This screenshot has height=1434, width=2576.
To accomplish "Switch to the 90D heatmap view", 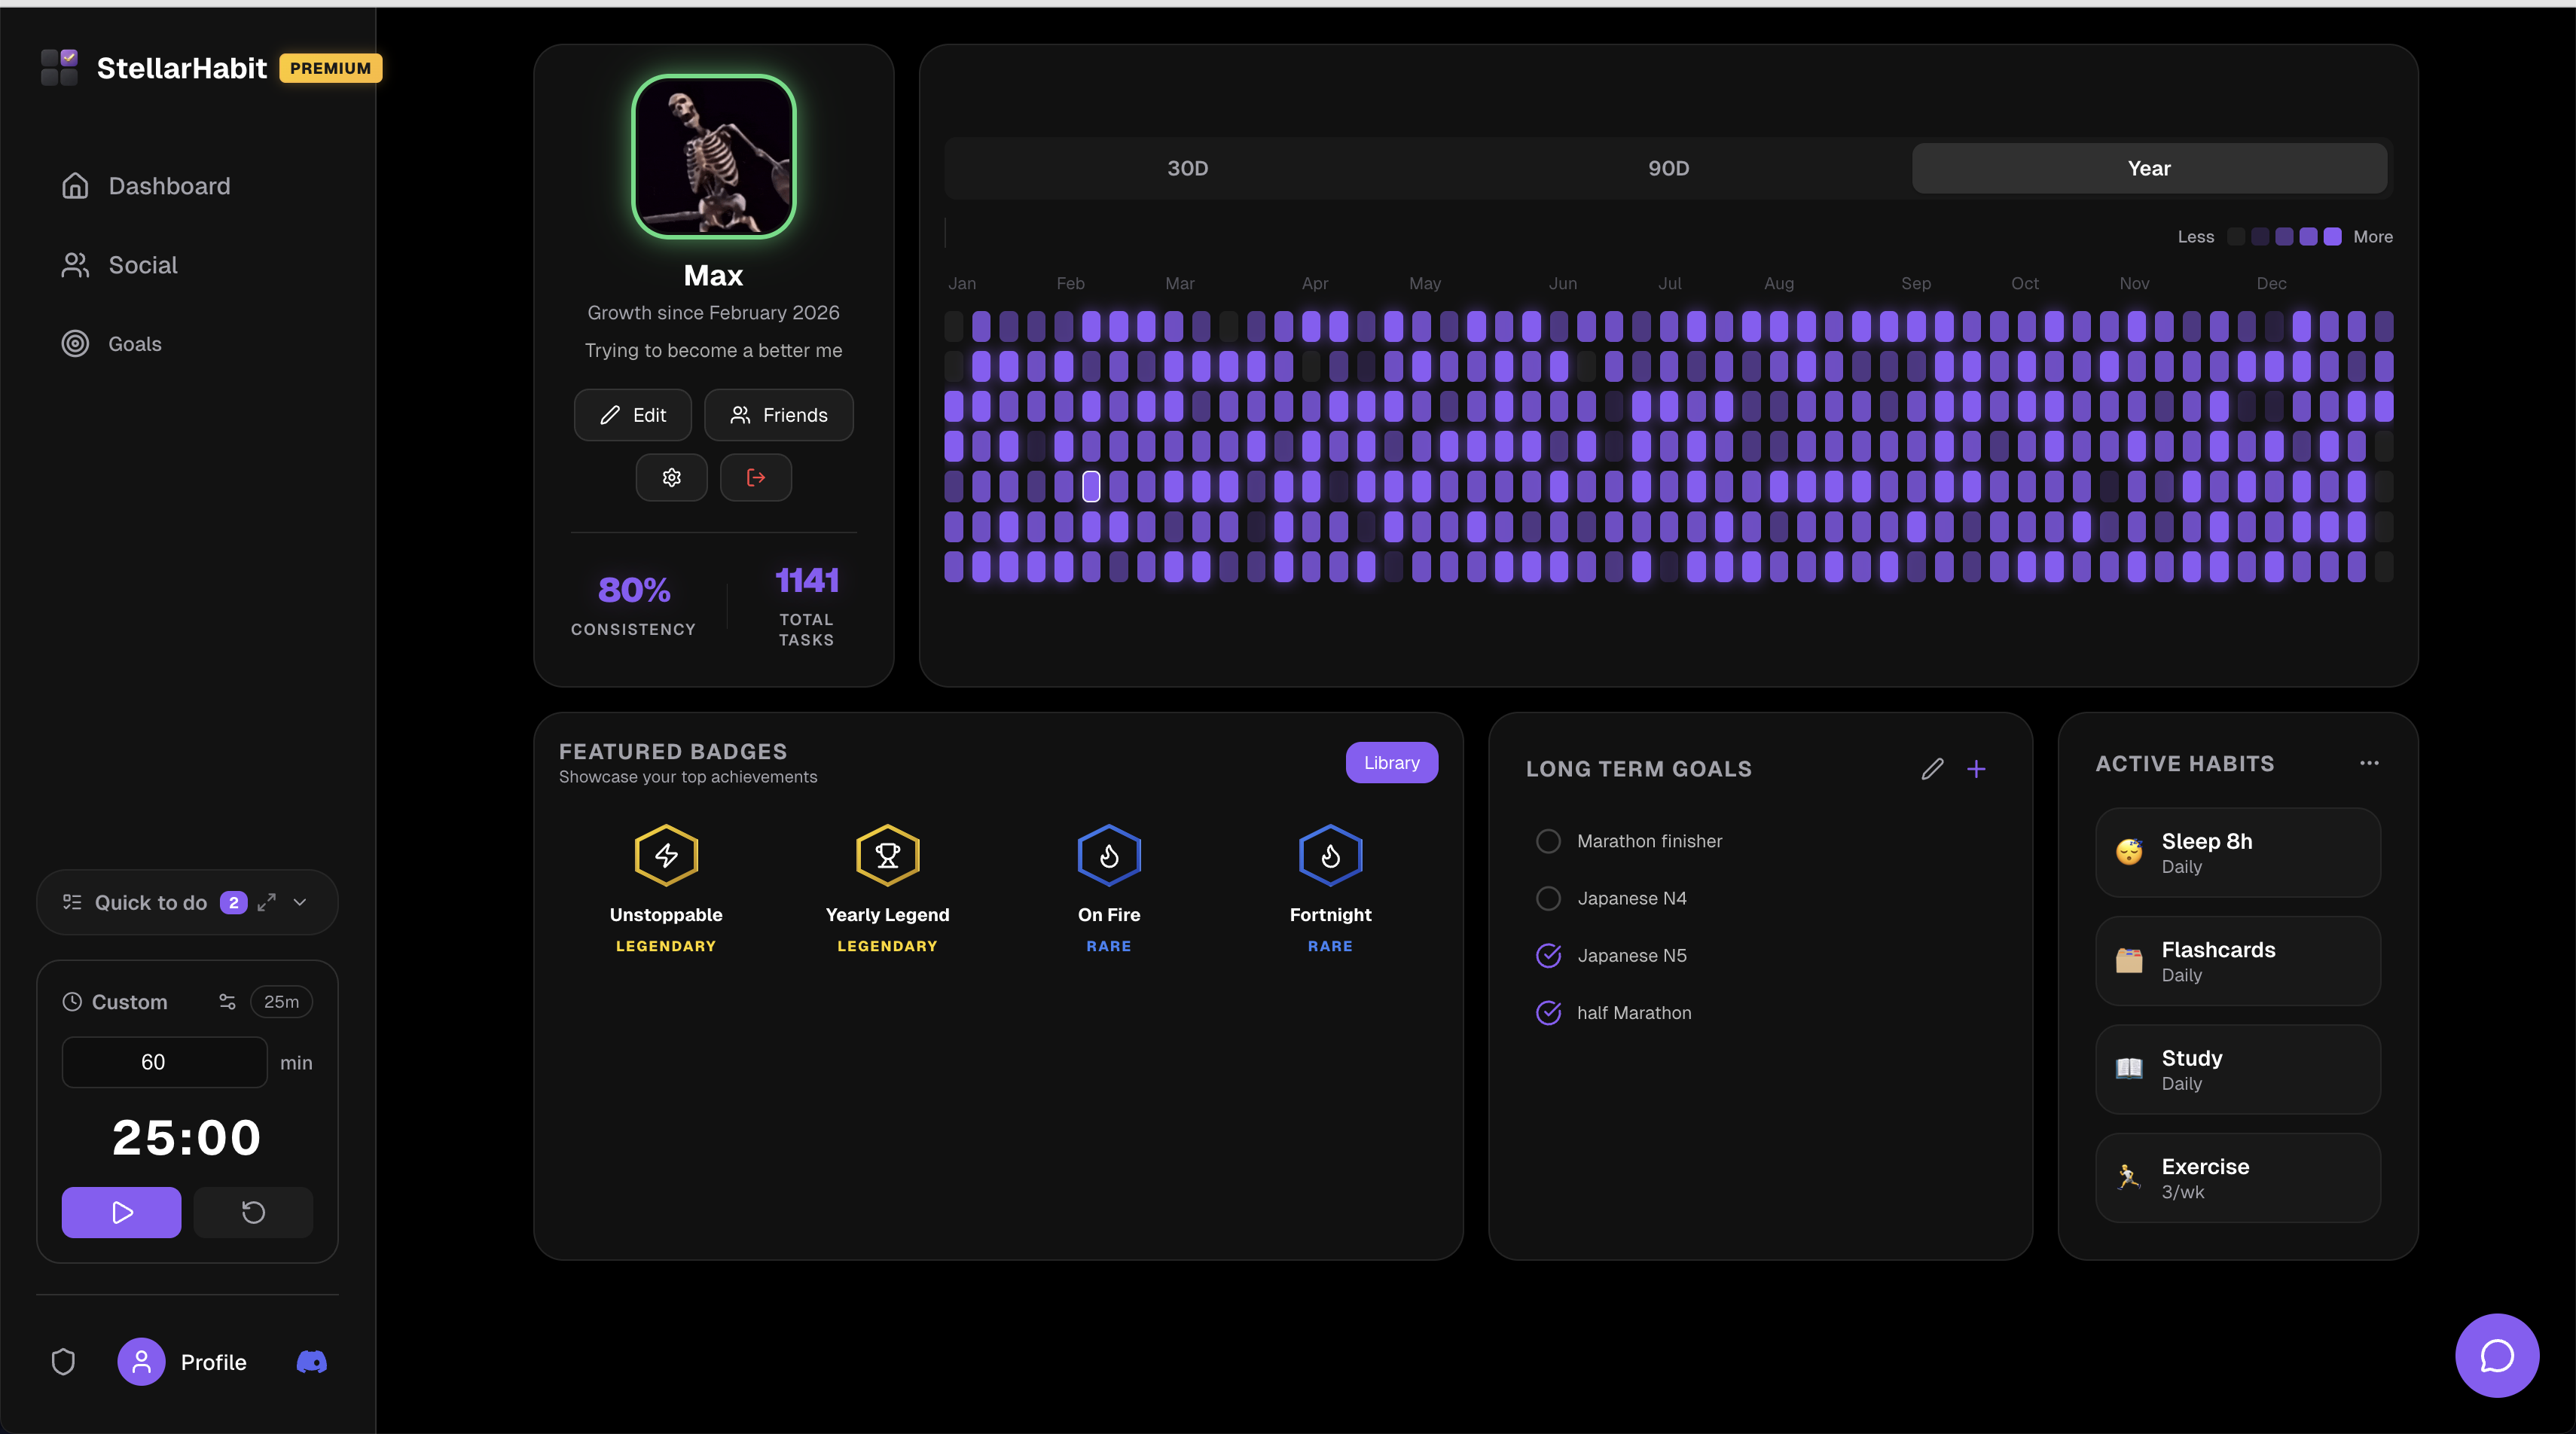I will pyautogui.click(x=1667, y=168).
